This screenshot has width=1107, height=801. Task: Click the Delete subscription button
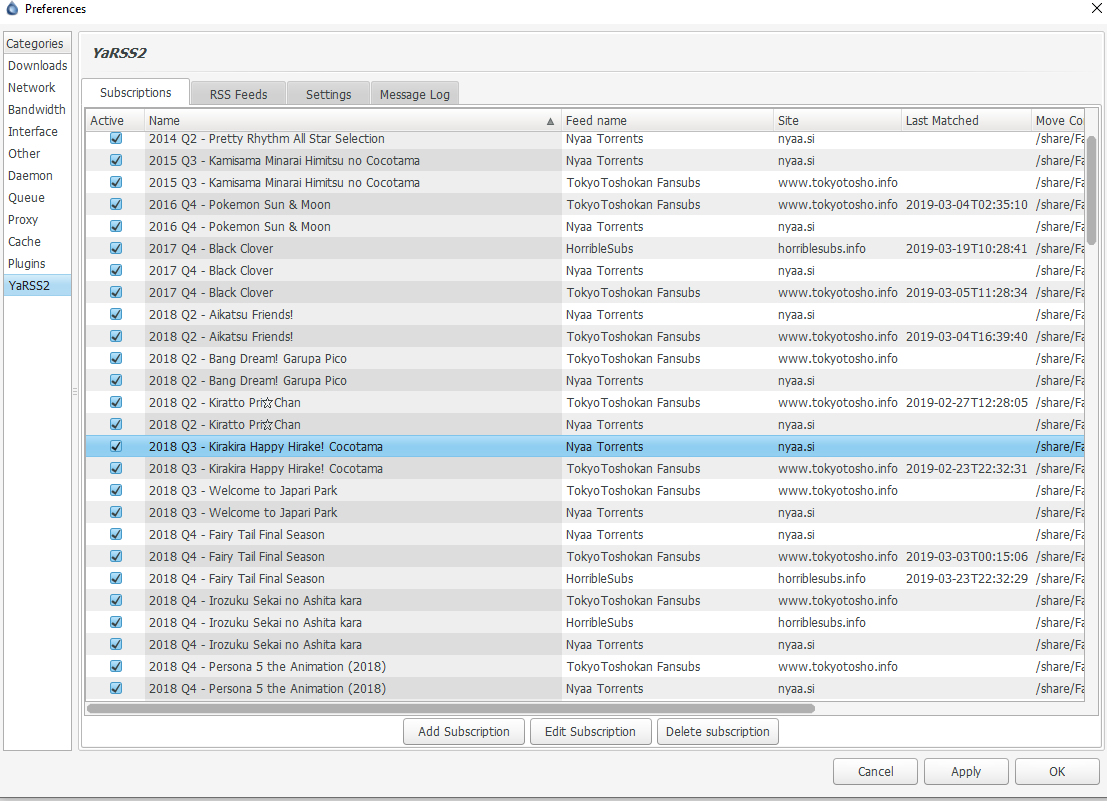717,731
